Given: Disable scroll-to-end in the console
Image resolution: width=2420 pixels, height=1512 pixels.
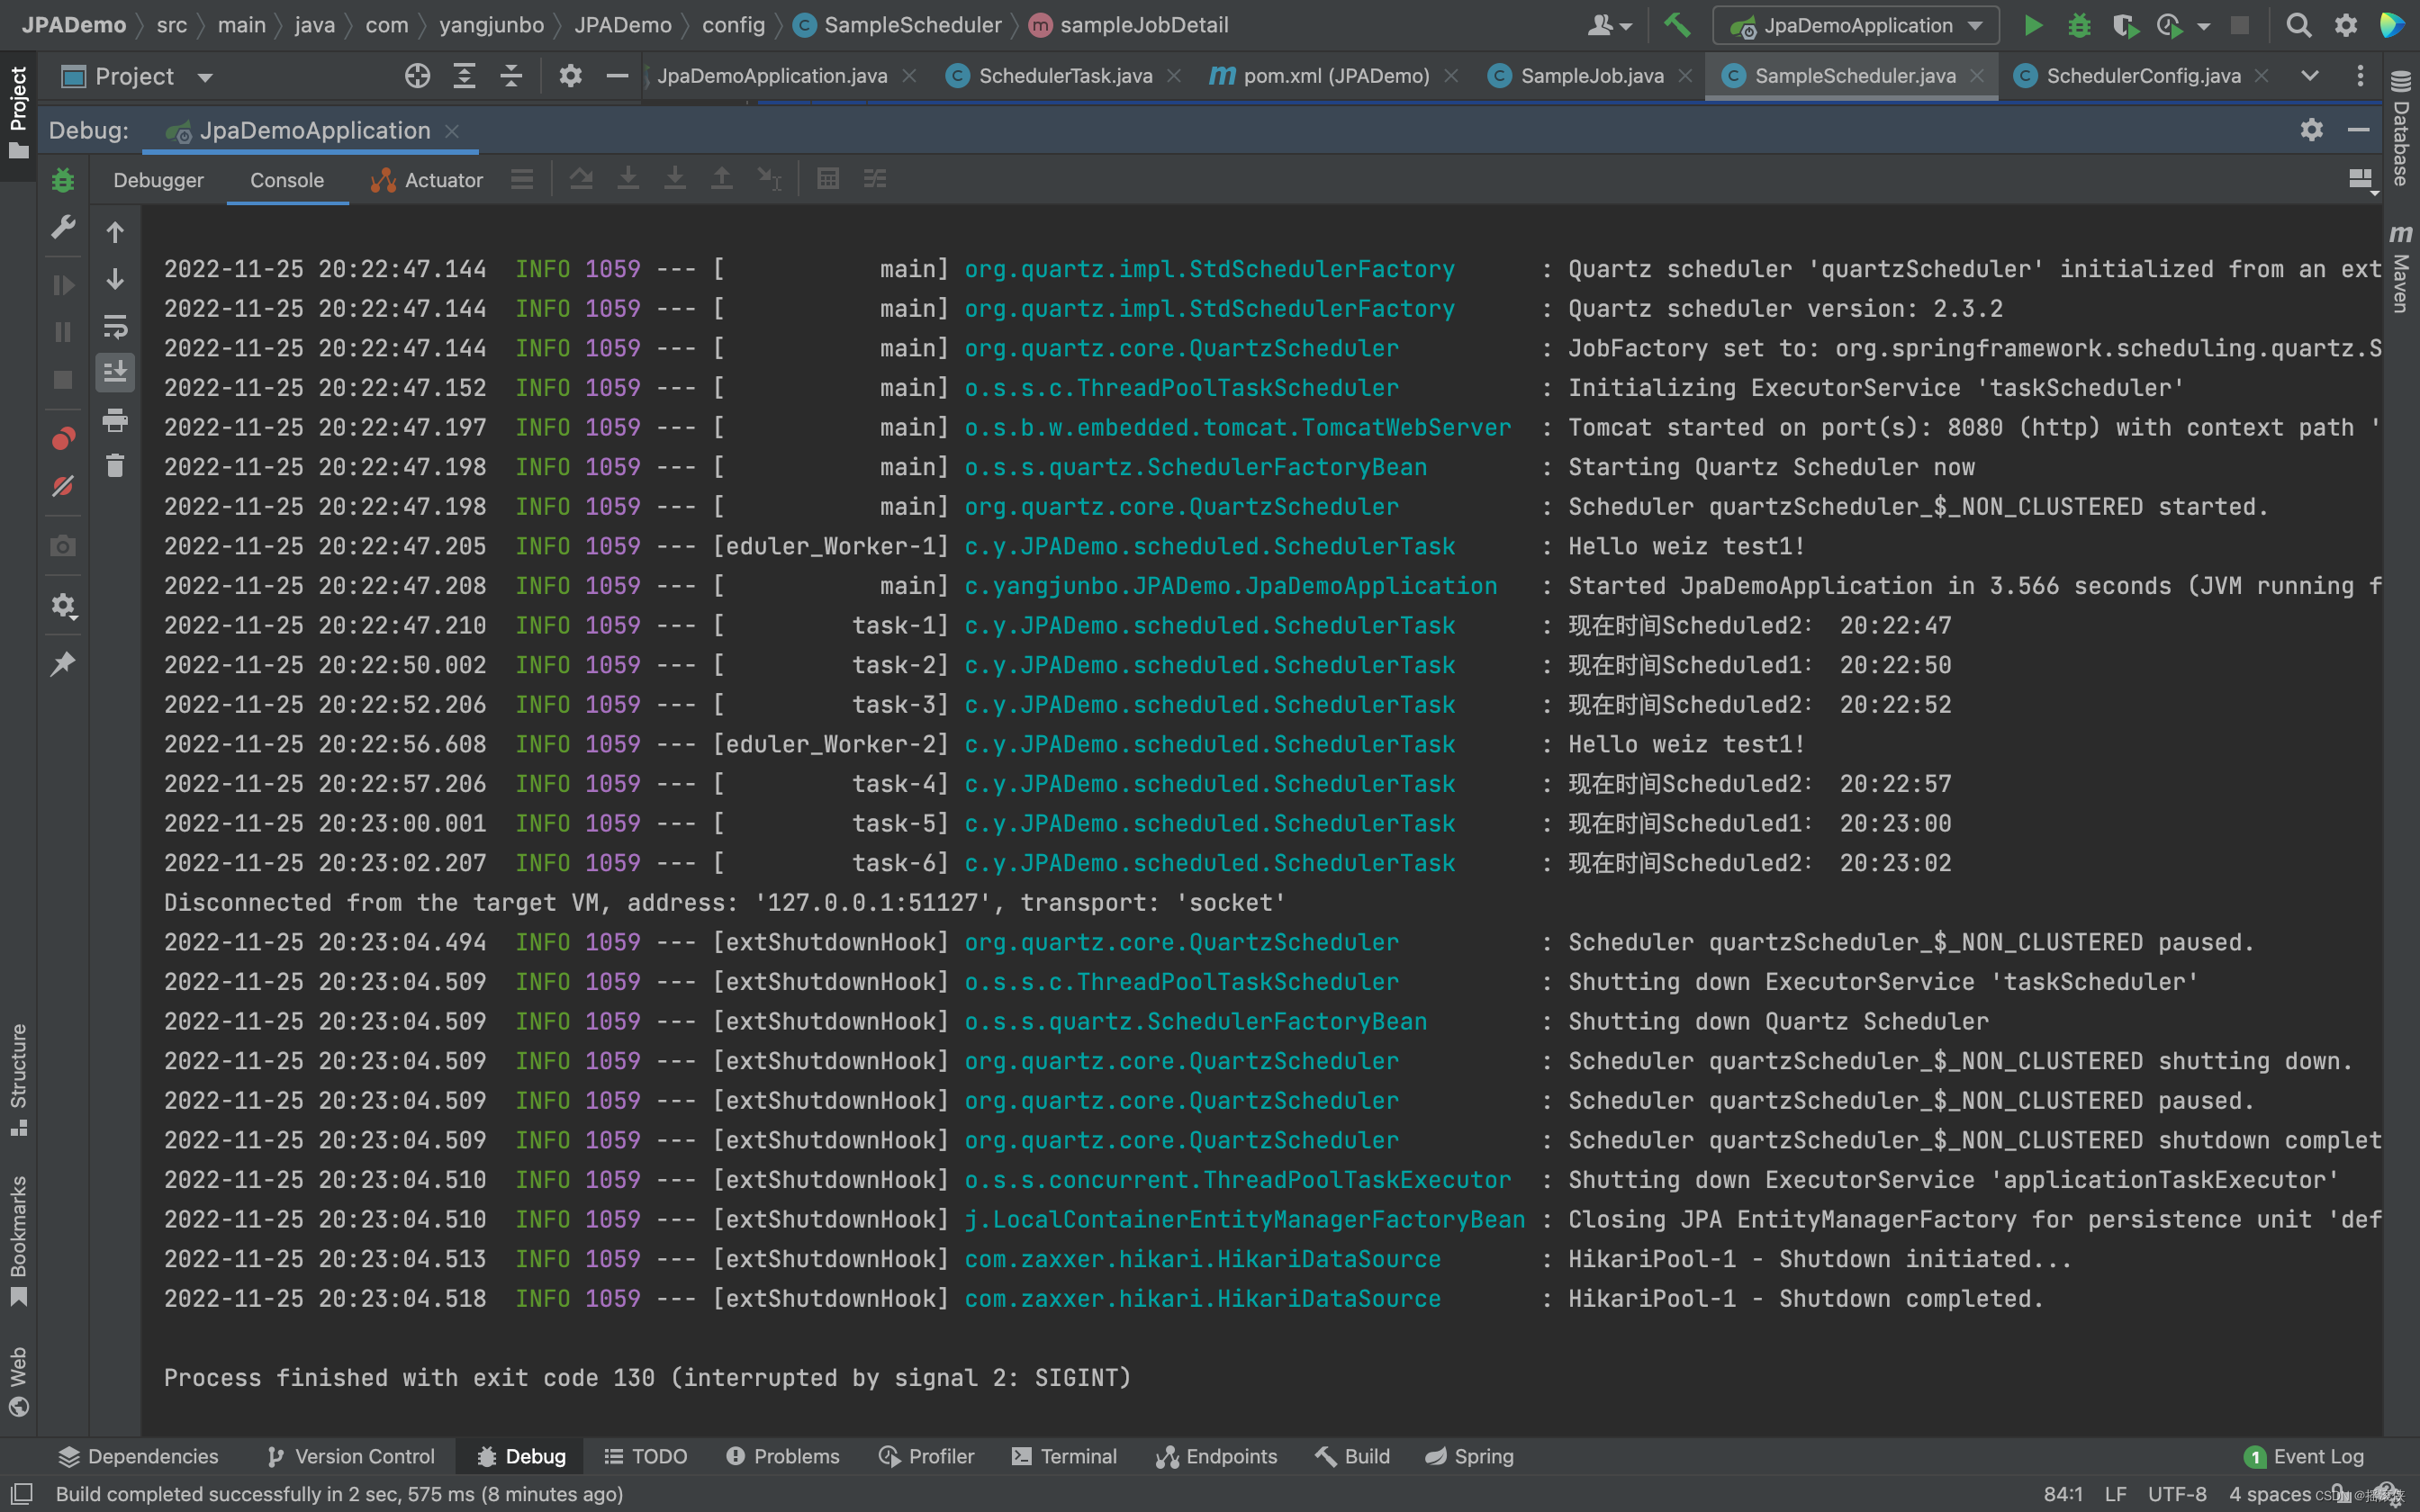Looking at the screenshot, I should pos(115,373).
